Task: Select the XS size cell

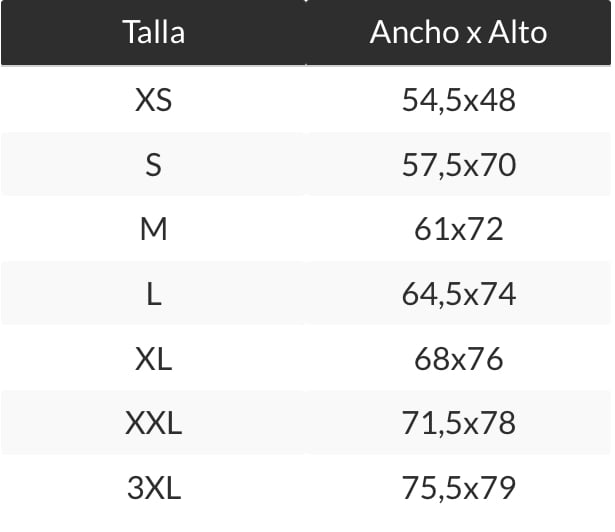Action: pos(153,100)
